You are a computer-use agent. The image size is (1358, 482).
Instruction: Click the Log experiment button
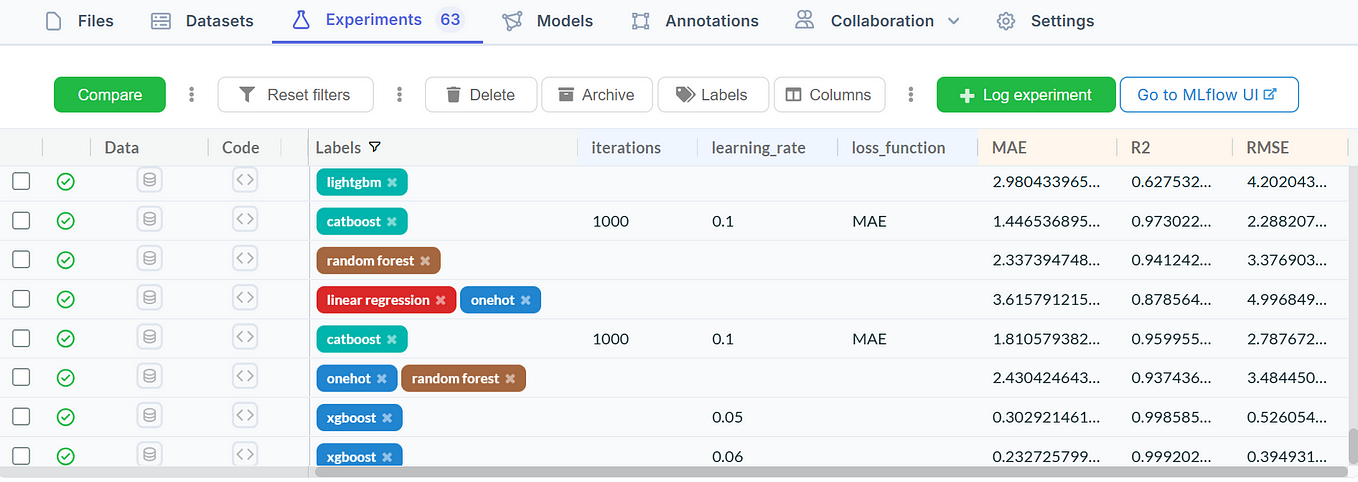pyautogui.click(x=1026, y=95)
